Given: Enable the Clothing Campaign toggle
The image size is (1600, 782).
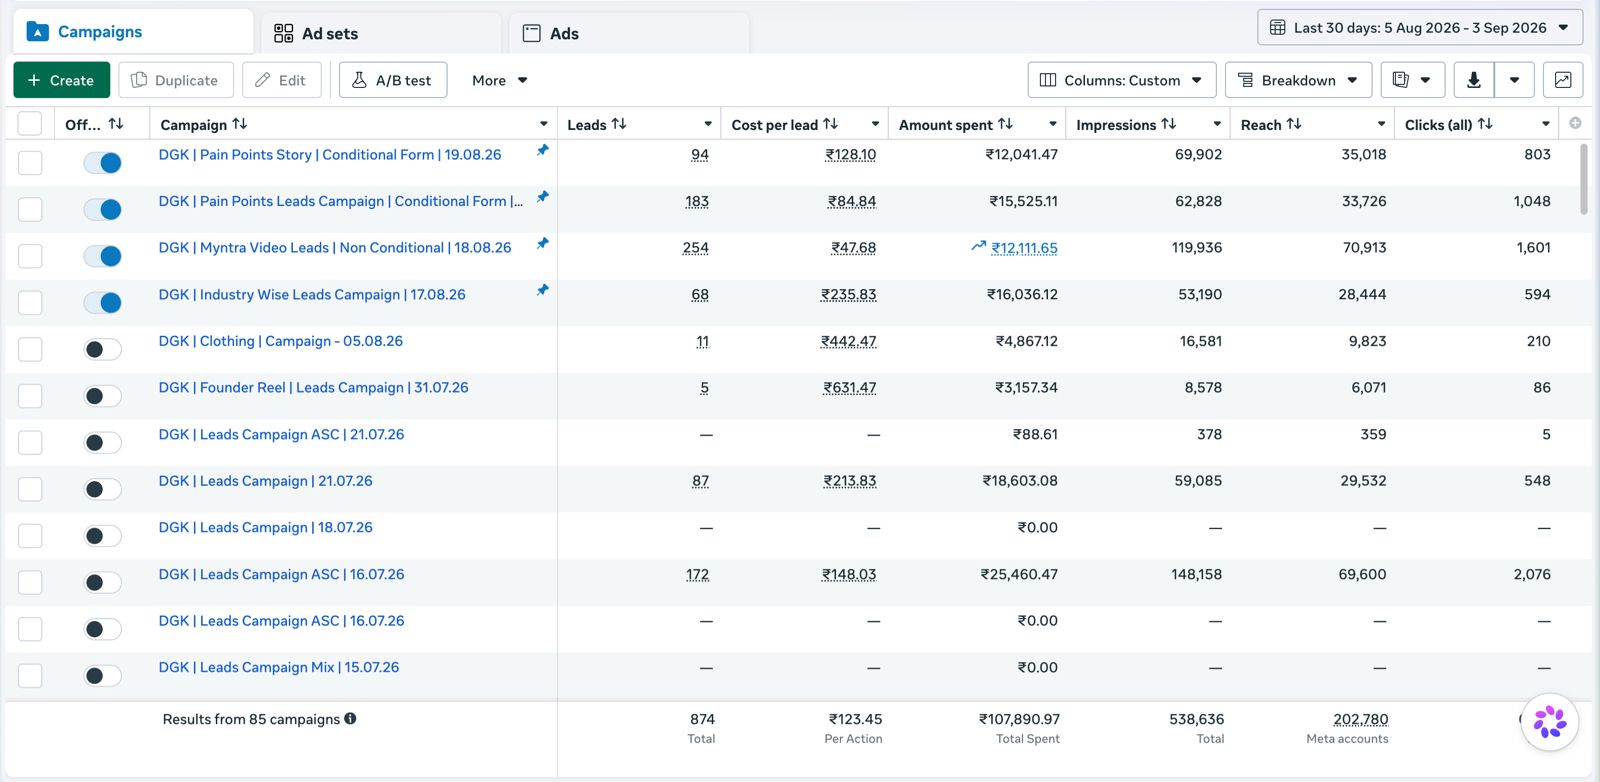Looking at the screenshot, I should (102, 349).
